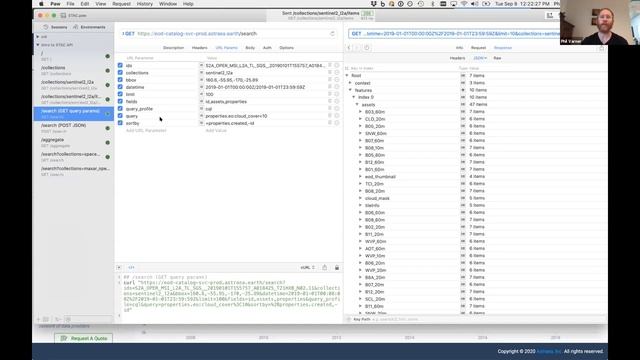
Task: Collapse the Index 0 node
Action: pyautogui.click(x=353, y=97)
